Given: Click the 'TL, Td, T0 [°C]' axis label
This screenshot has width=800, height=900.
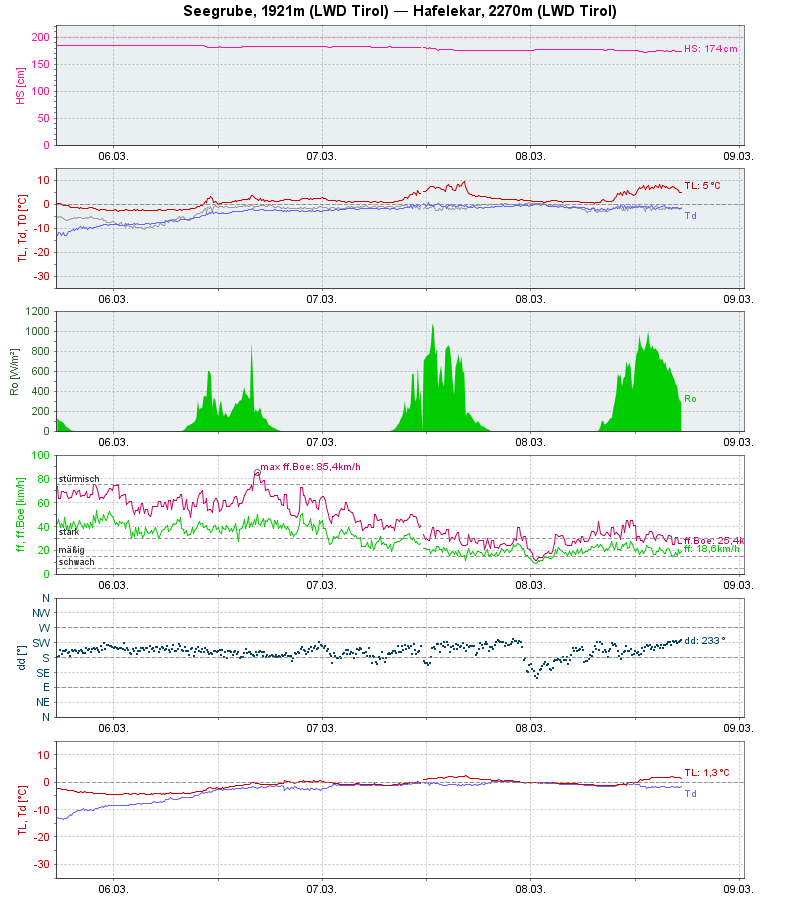Looking at the screenshot, I should [x=22, y=228].
